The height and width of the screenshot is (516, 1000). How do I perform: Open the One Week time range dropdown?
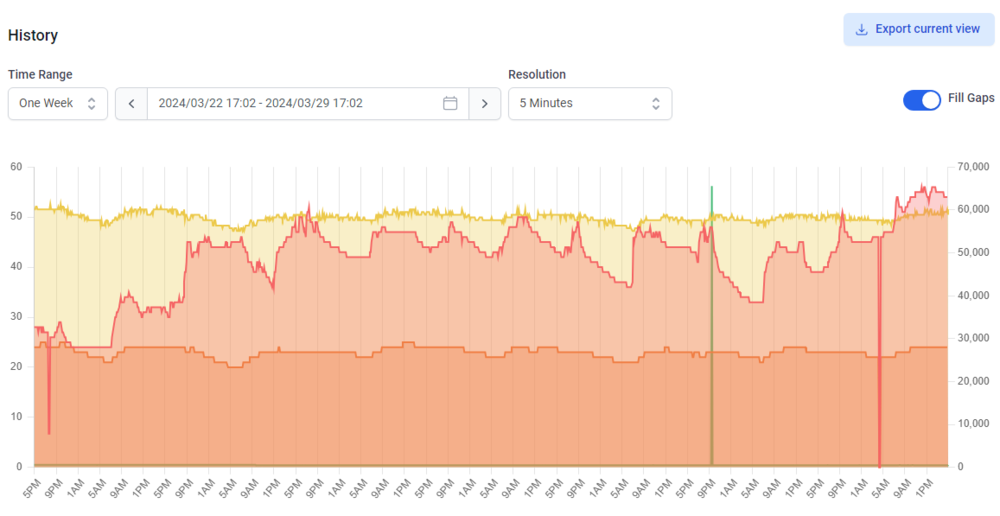(x=57, y=103)
